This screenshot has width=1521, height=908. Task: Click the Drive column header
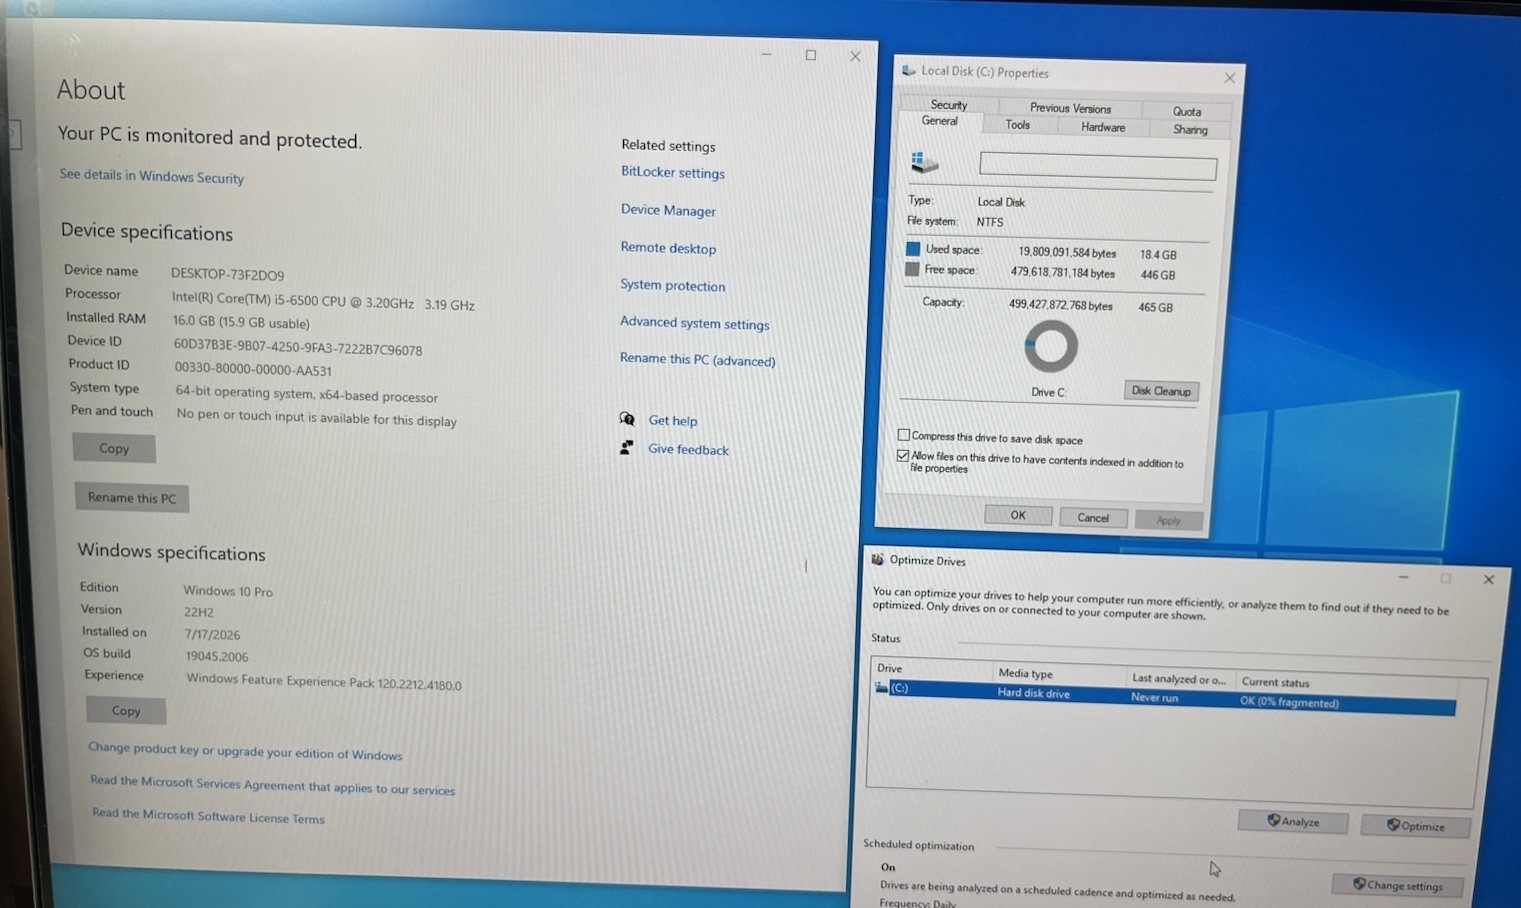click(931, 669)
